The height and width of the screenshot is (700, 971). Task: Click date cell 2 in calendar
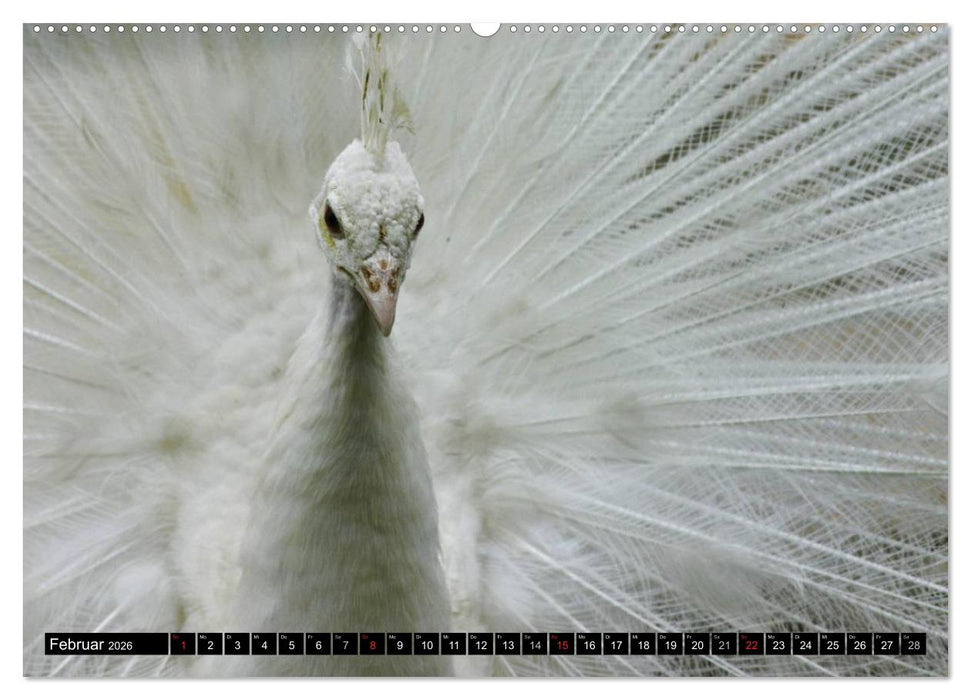pyautogui.click(x=210, y=645)
